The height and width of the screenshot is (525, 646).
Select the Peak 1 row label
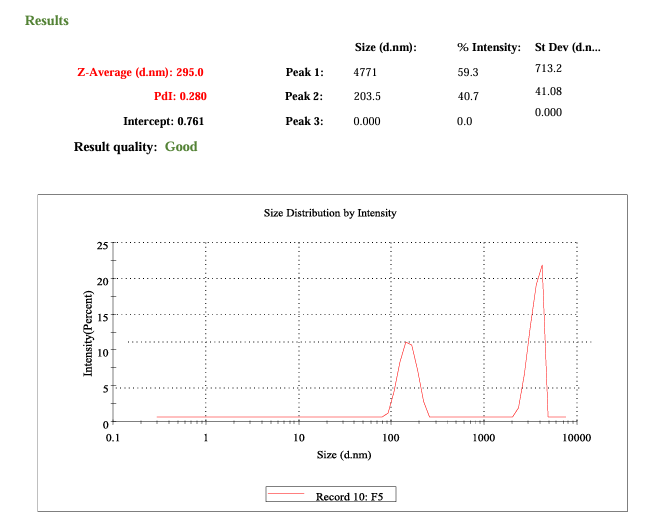point(304,73)
